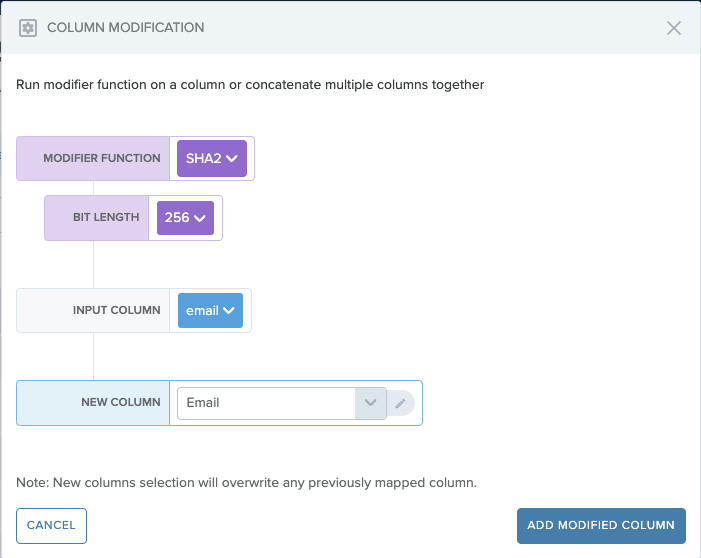Click the modifier function description sentence
The image size is (701, 558).
250,85
